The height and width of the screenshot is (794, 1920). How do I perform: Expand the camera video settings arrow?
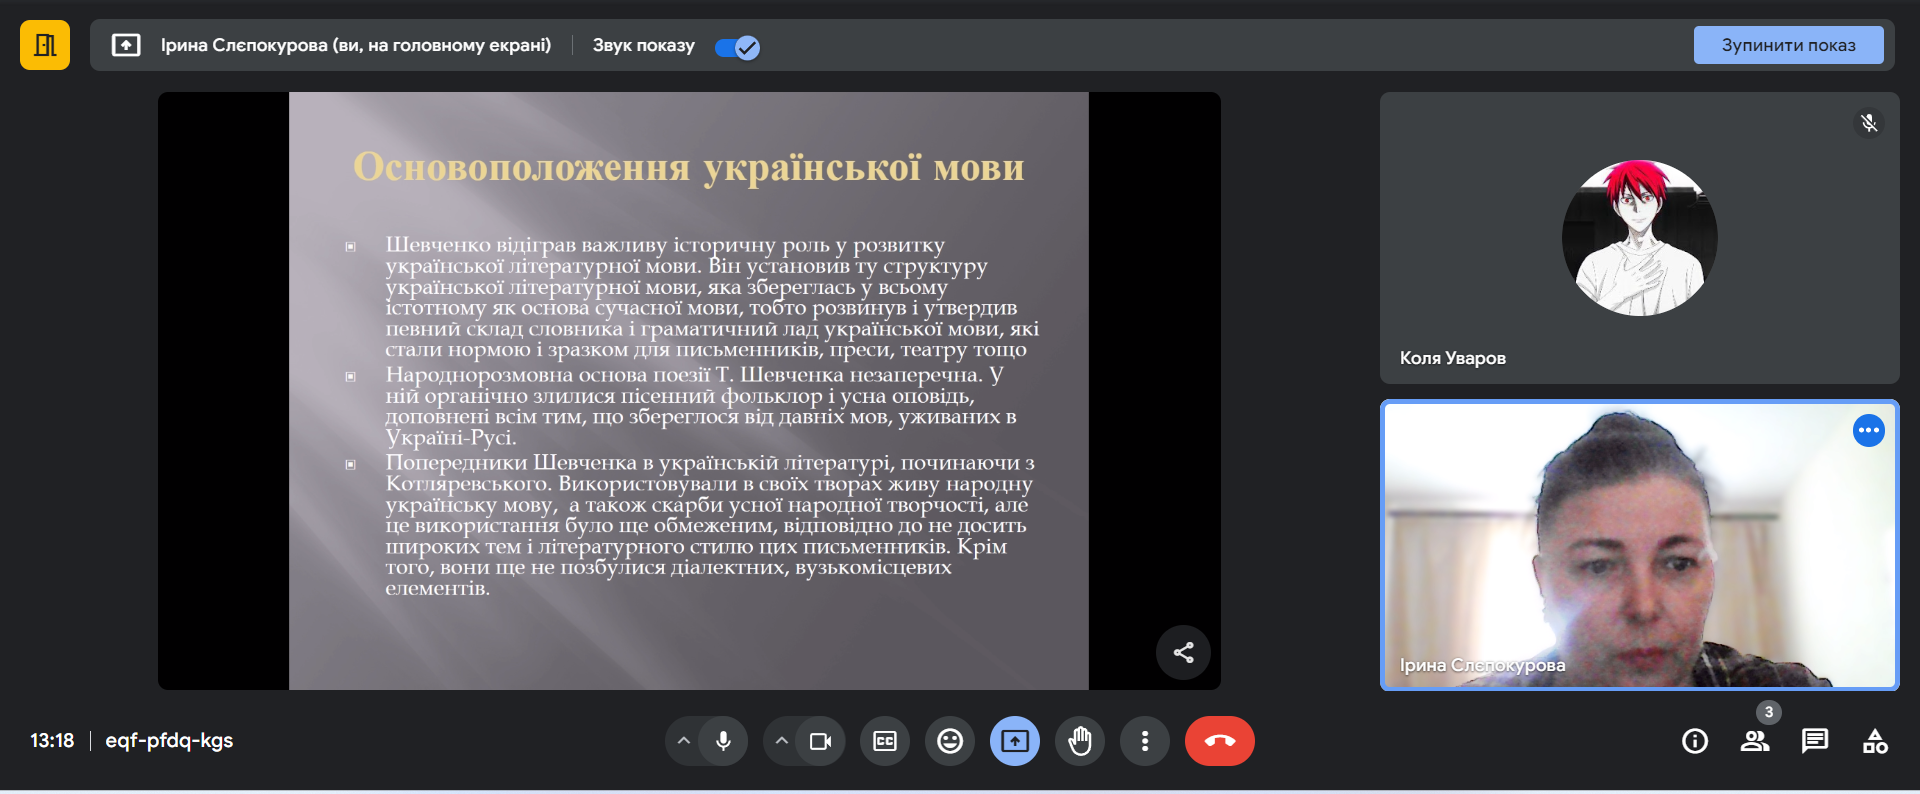[x=782, y=741]
